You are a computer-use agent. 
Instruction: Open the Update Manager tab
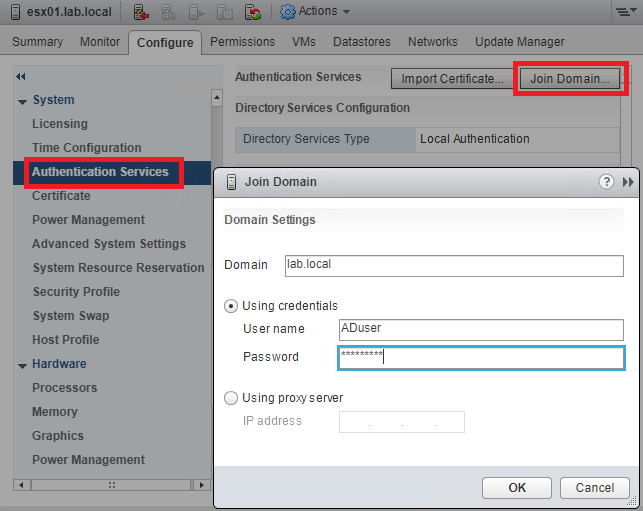(x=520, y=42)
